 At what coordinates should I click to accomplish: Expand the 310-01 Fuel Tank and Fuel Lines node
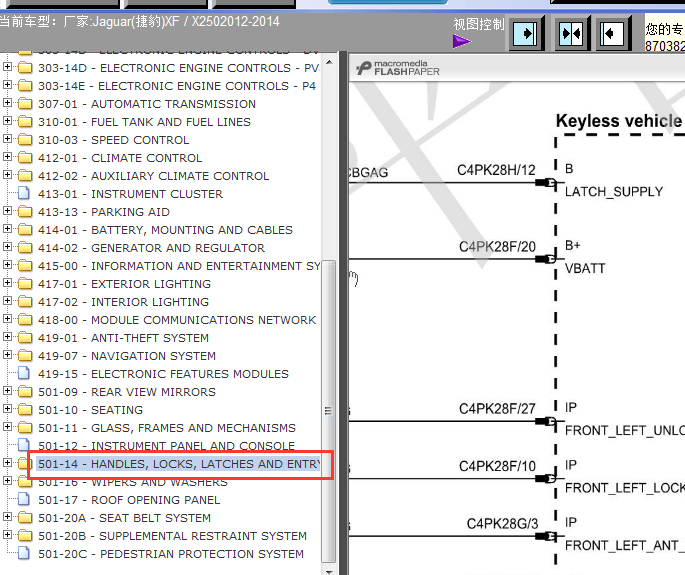[7, 121]
